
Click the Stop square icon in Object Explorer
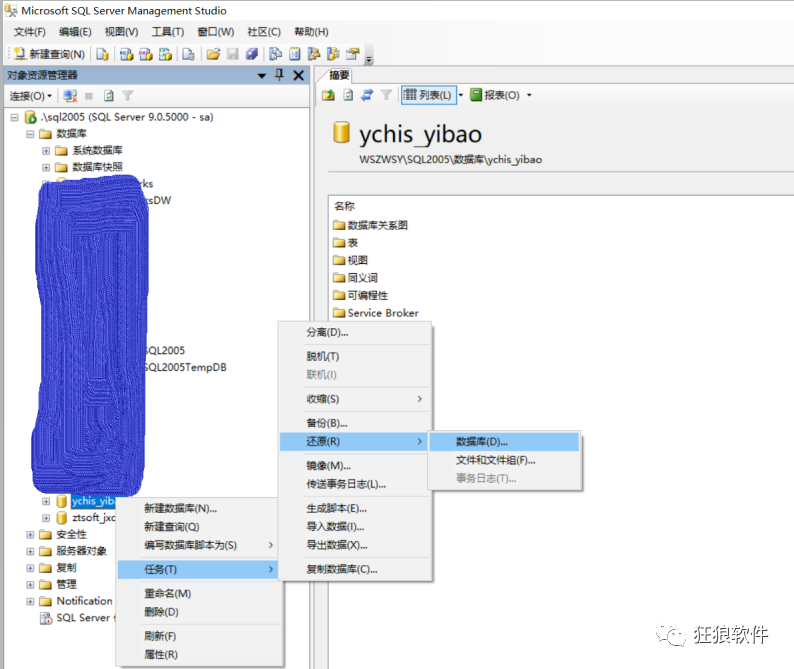[x=89, y=96]
